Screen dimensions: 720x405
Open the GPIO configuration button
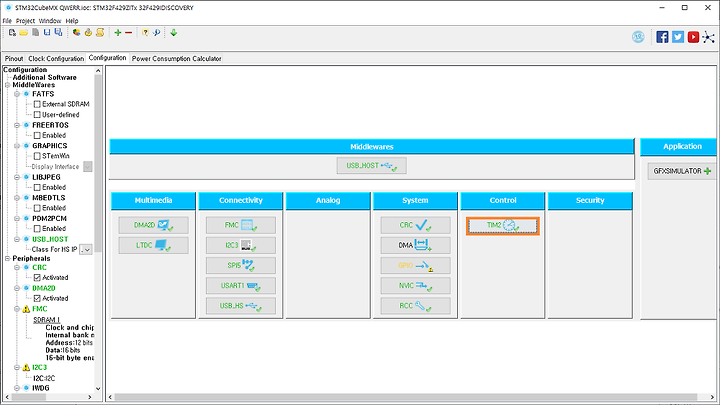coord(415,265)
